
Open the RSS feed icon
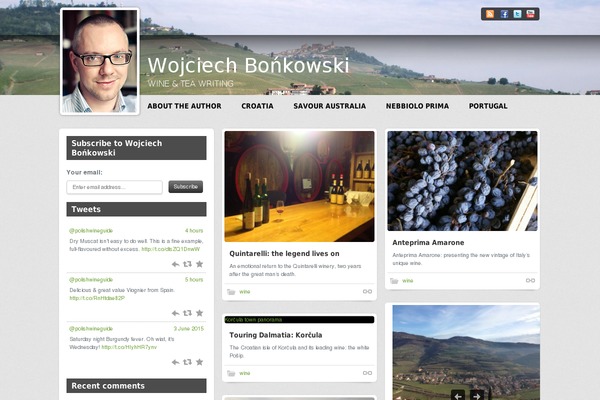pos(490,14)
